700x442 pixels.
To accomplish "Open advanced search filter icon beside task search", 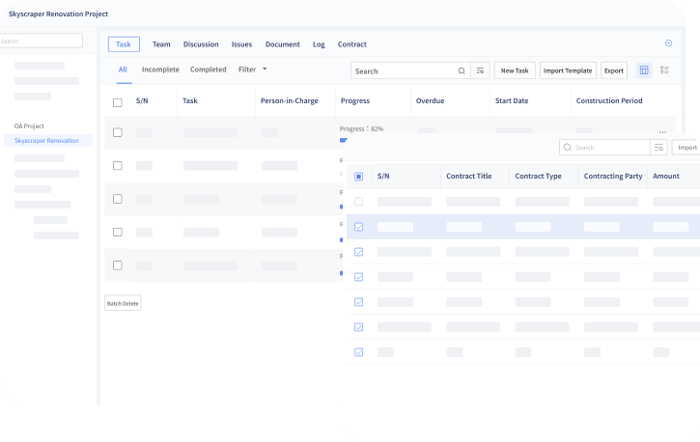I will tap(480, 71).
